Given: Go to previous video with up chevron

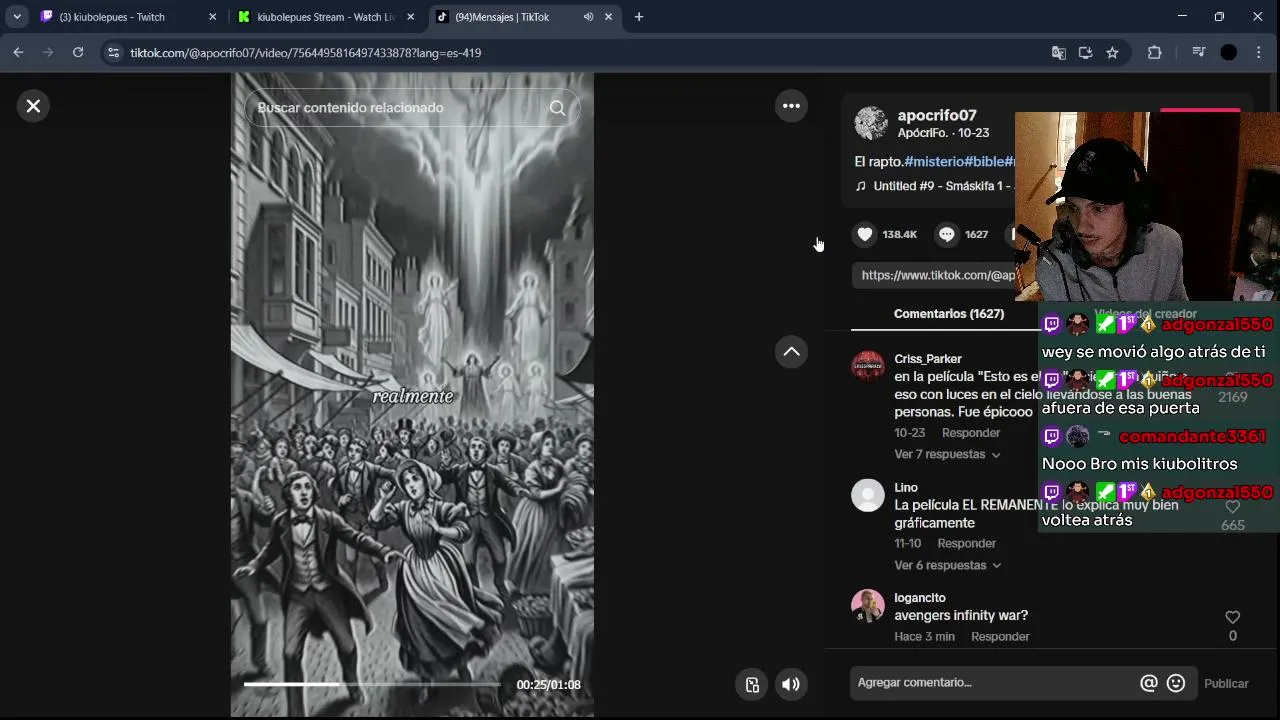Looking at the screenshot, I should click(791, 352).
